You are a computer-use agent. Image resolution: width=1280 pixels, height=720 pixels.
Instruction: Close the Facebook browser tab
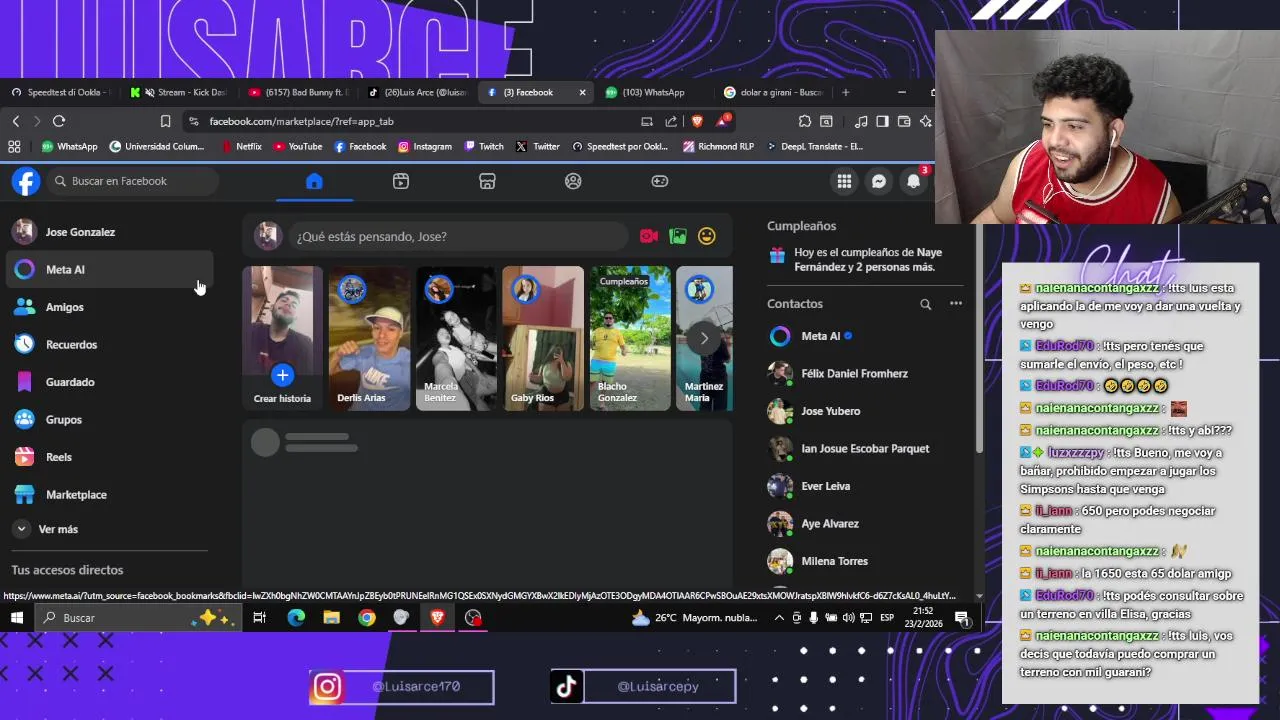click(582, 92)
